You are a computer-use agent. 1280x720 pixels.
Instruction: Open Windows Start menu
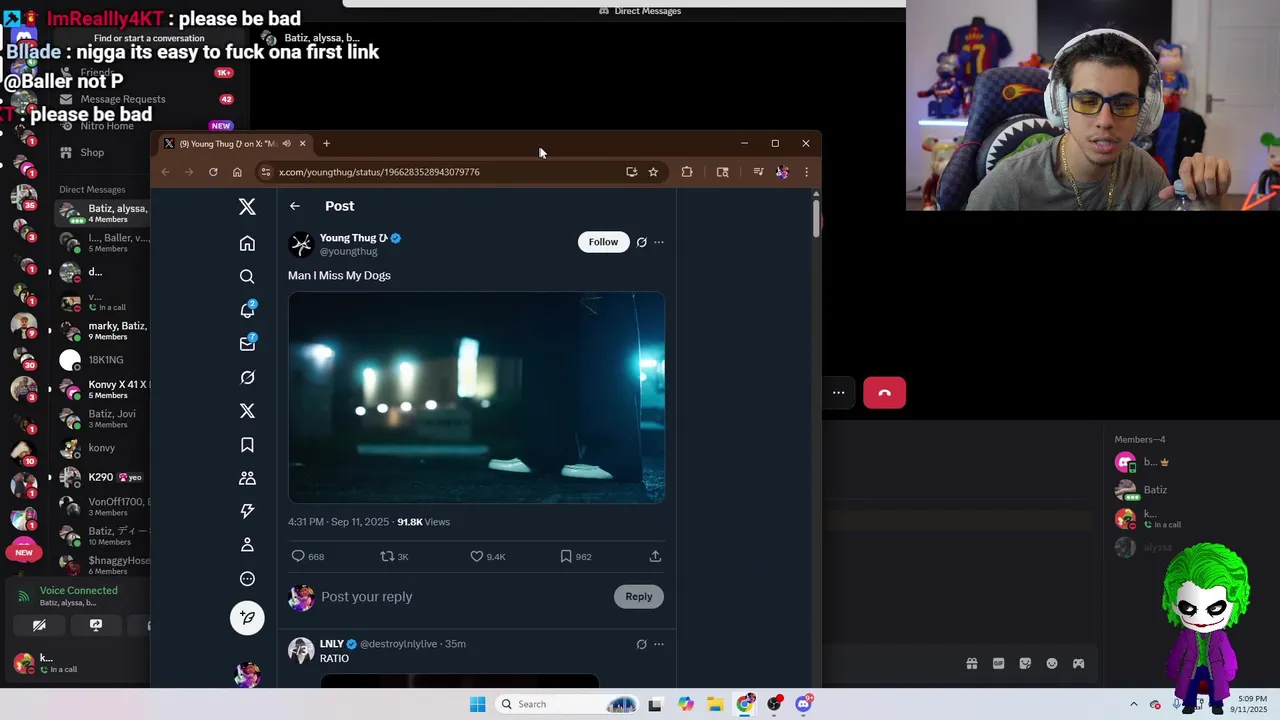(478, 704)
